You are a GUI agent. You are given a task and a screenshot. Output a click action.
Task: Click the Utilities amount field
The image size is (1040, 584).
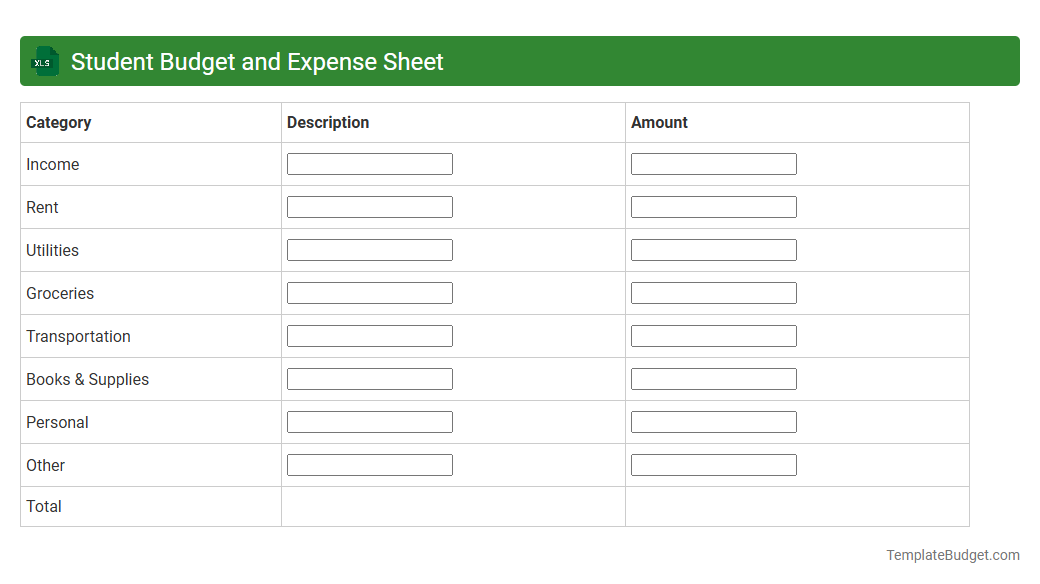(713, 249)
